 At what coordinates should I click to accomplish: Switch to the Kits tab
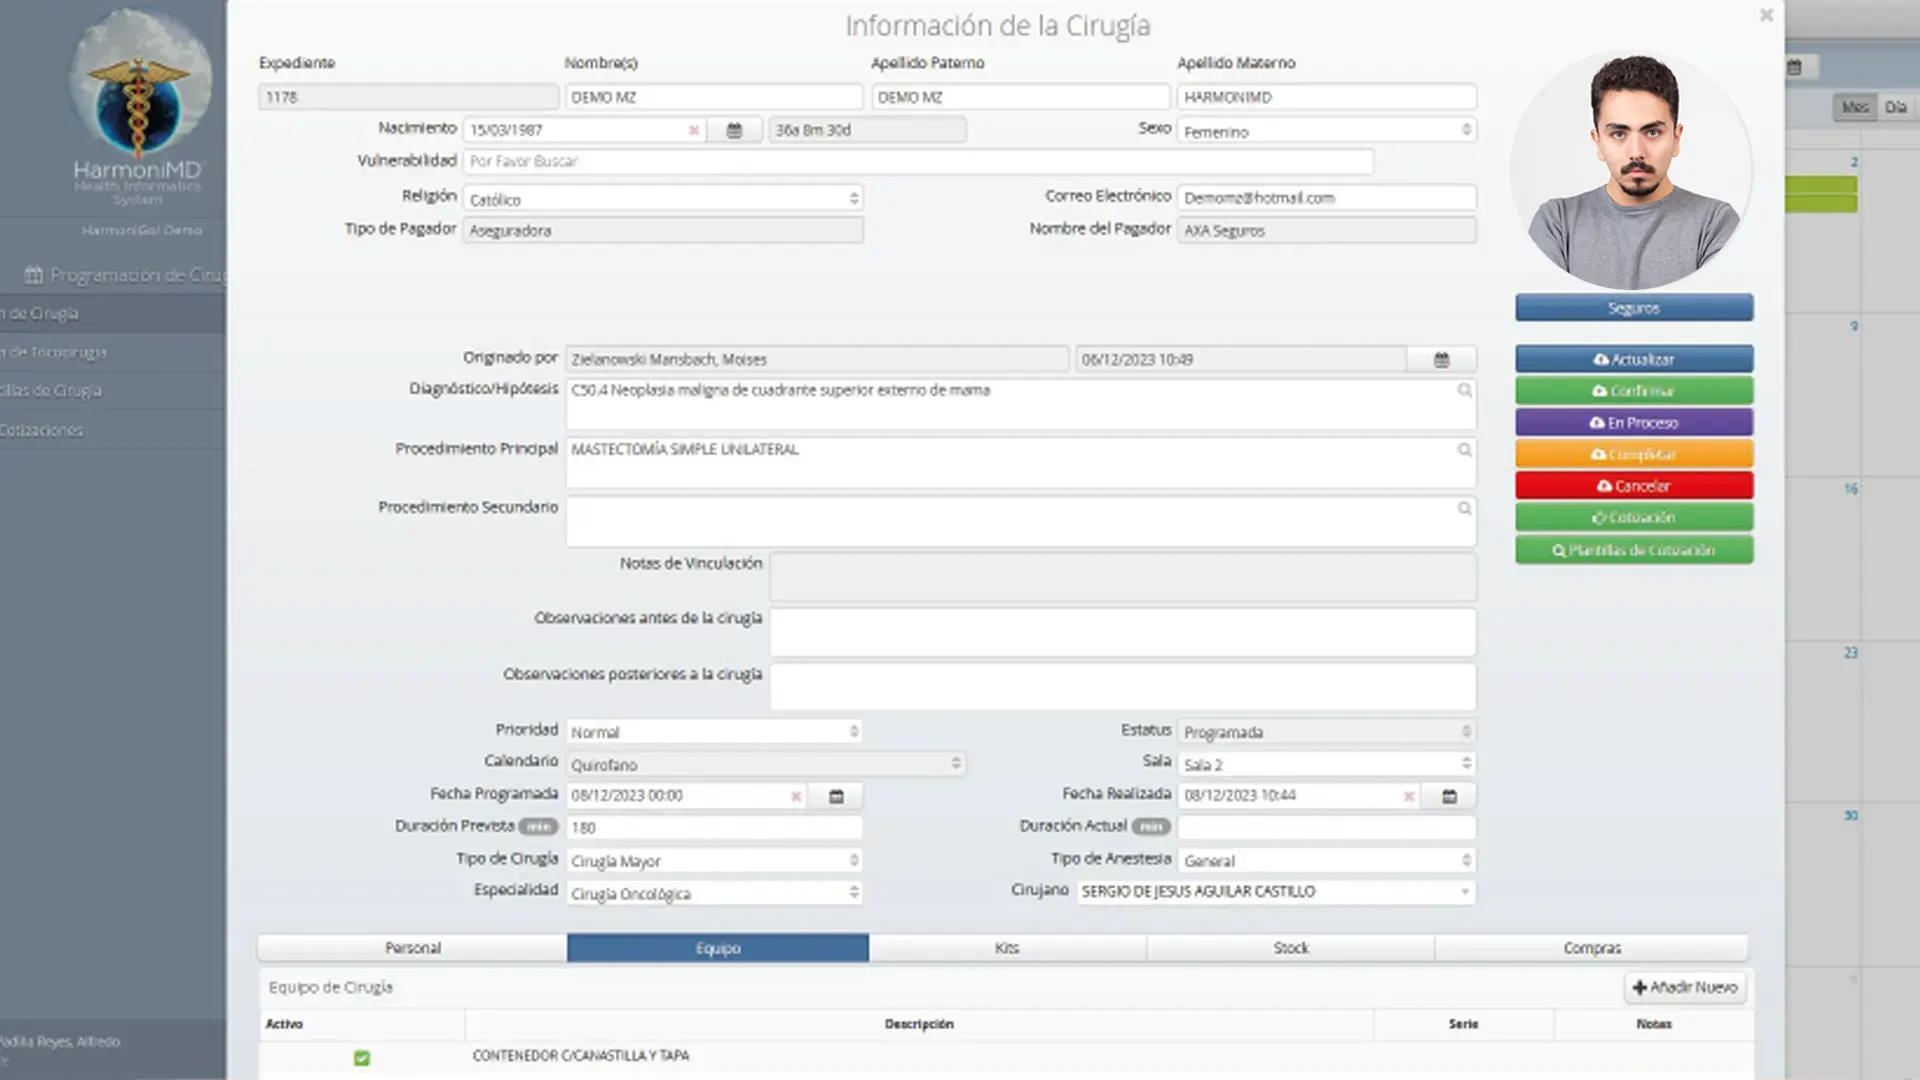click(x=1007, y=948)
